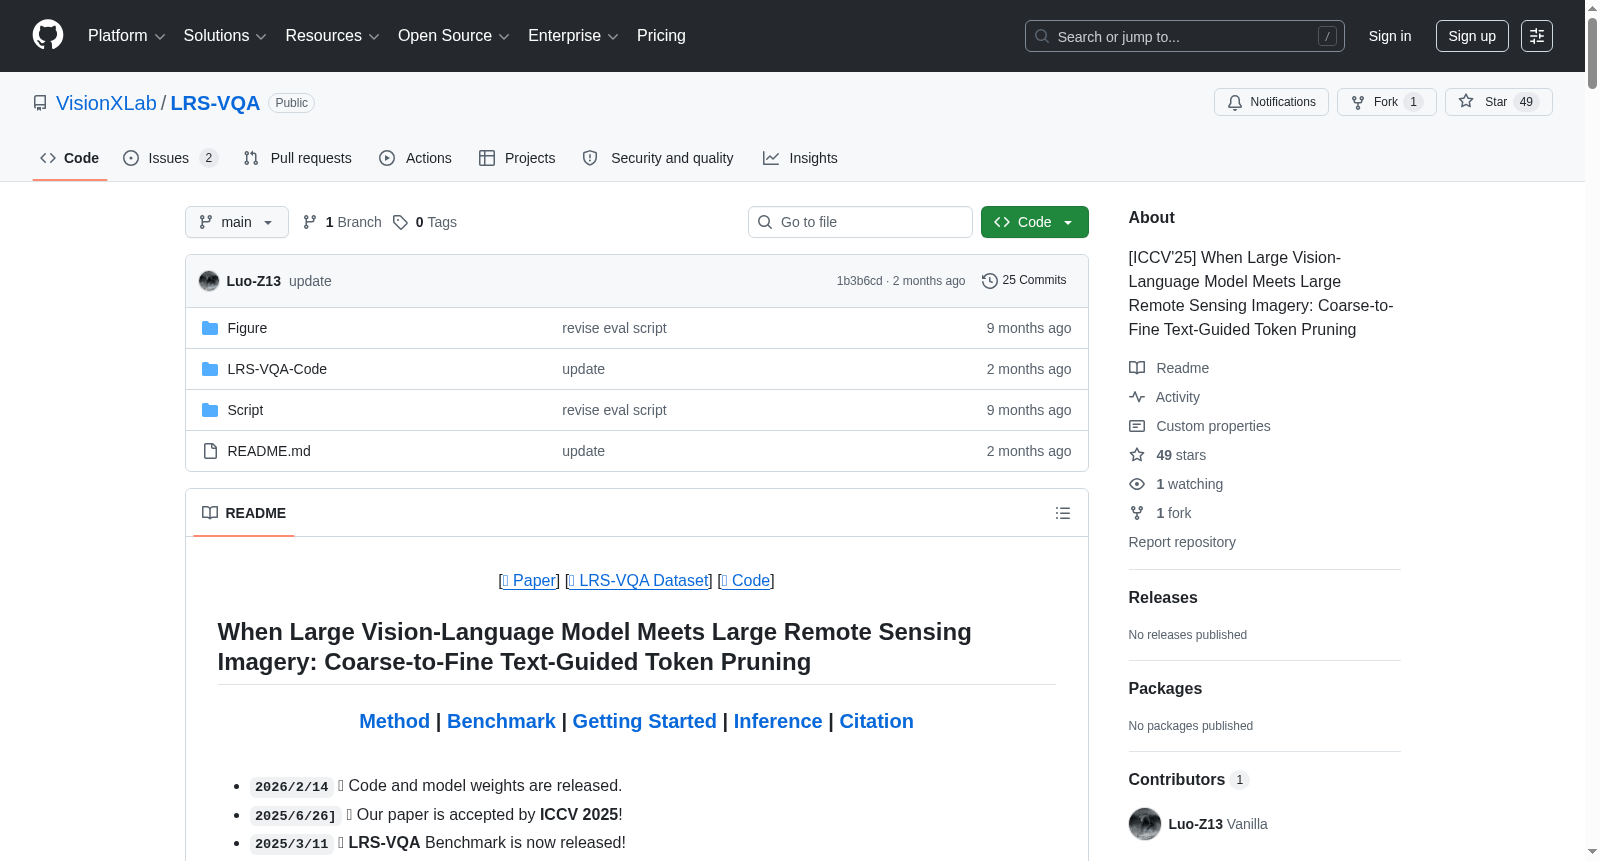Jump to the Getting Started section link
The image size is (1600, 861).
point(645,721)
